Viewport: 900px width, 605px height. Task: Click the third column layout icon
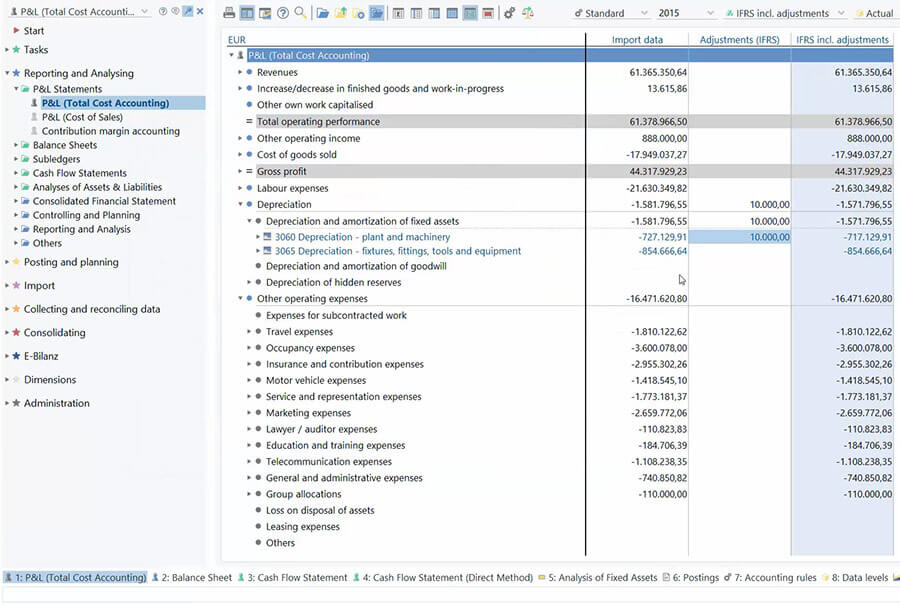[x=434, y=13]
